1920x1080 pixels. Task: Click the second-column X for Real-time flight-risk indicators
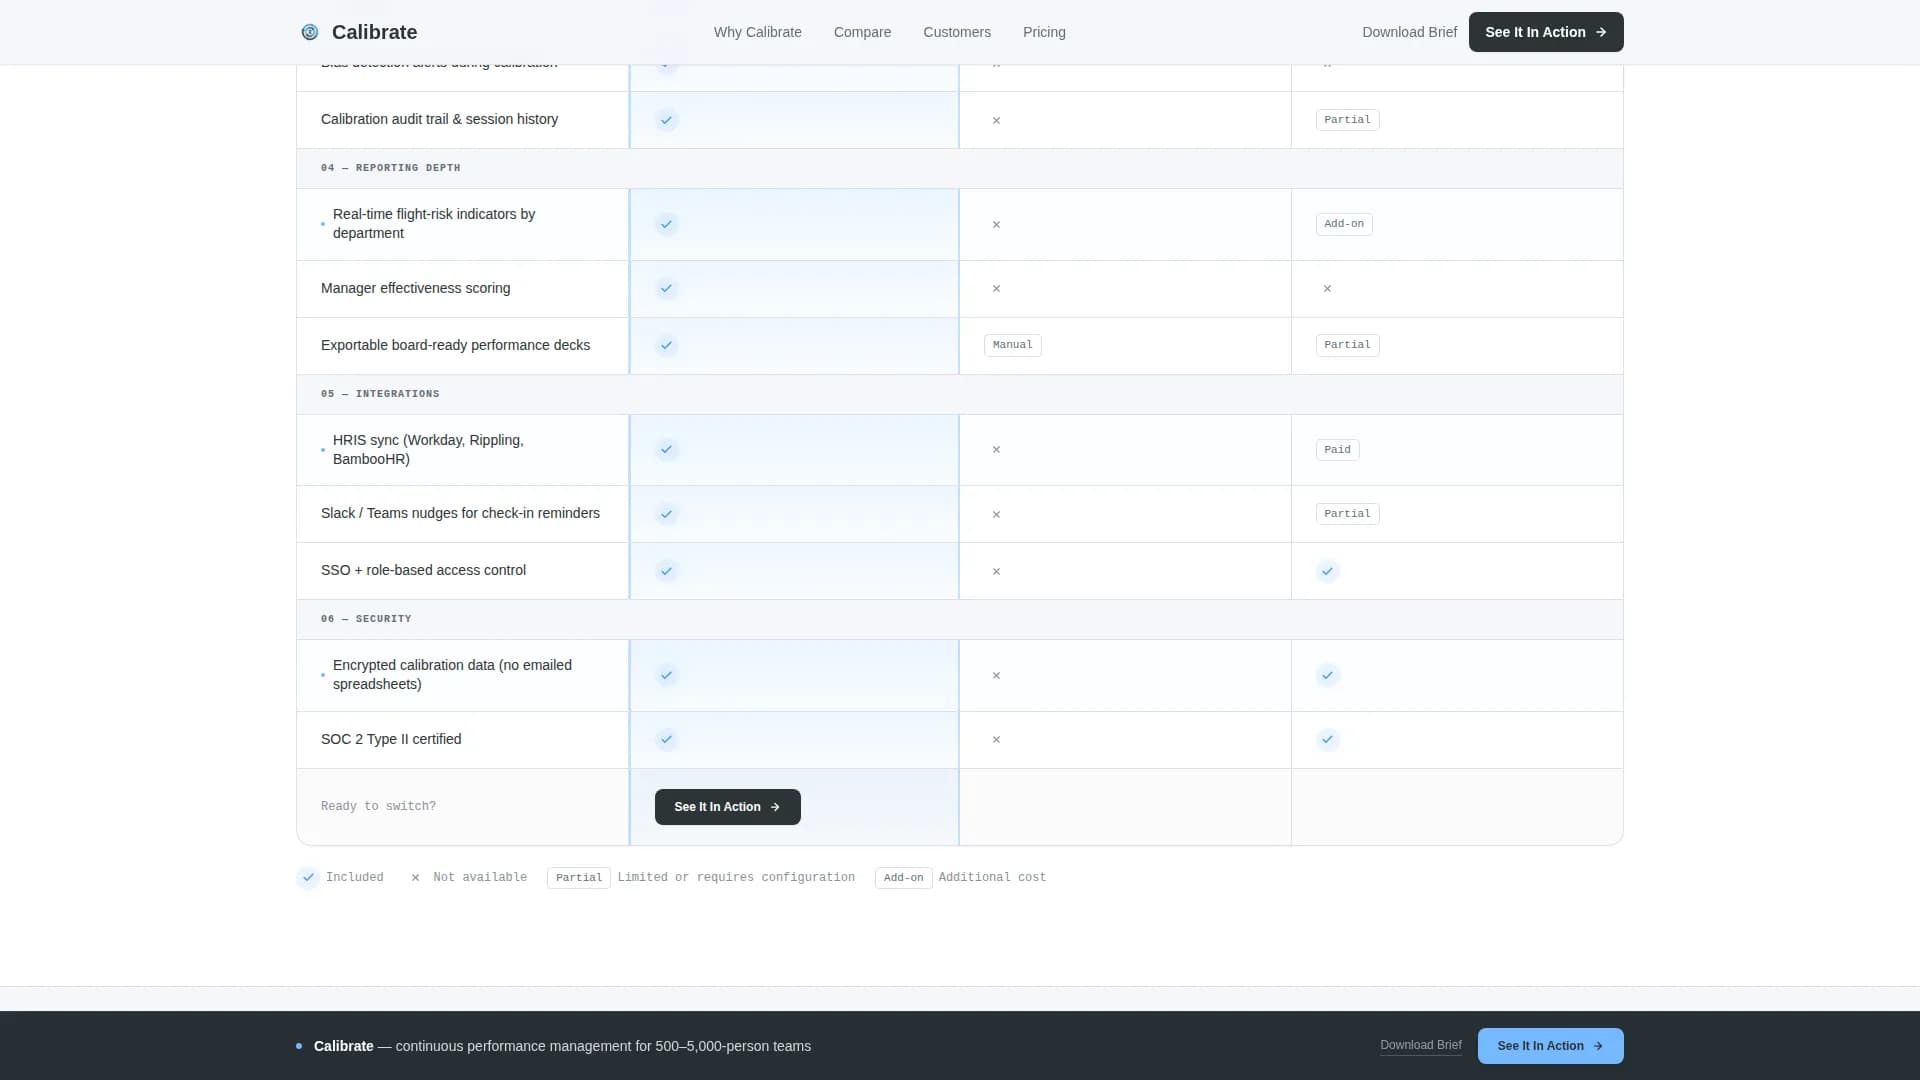click(996, 224)
